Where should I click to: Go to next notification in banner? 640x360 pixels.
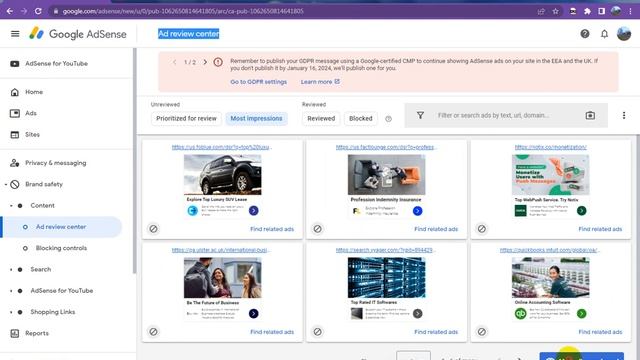point(205,62)
